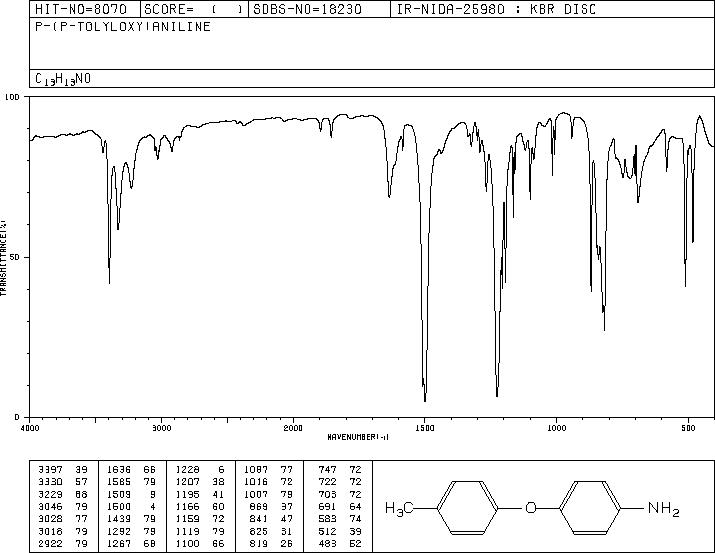Image resolution: width=715 pixels, height=553 pixels.
Task: Click the ether oxygen O in structure
Action: [x=530, y=507]
